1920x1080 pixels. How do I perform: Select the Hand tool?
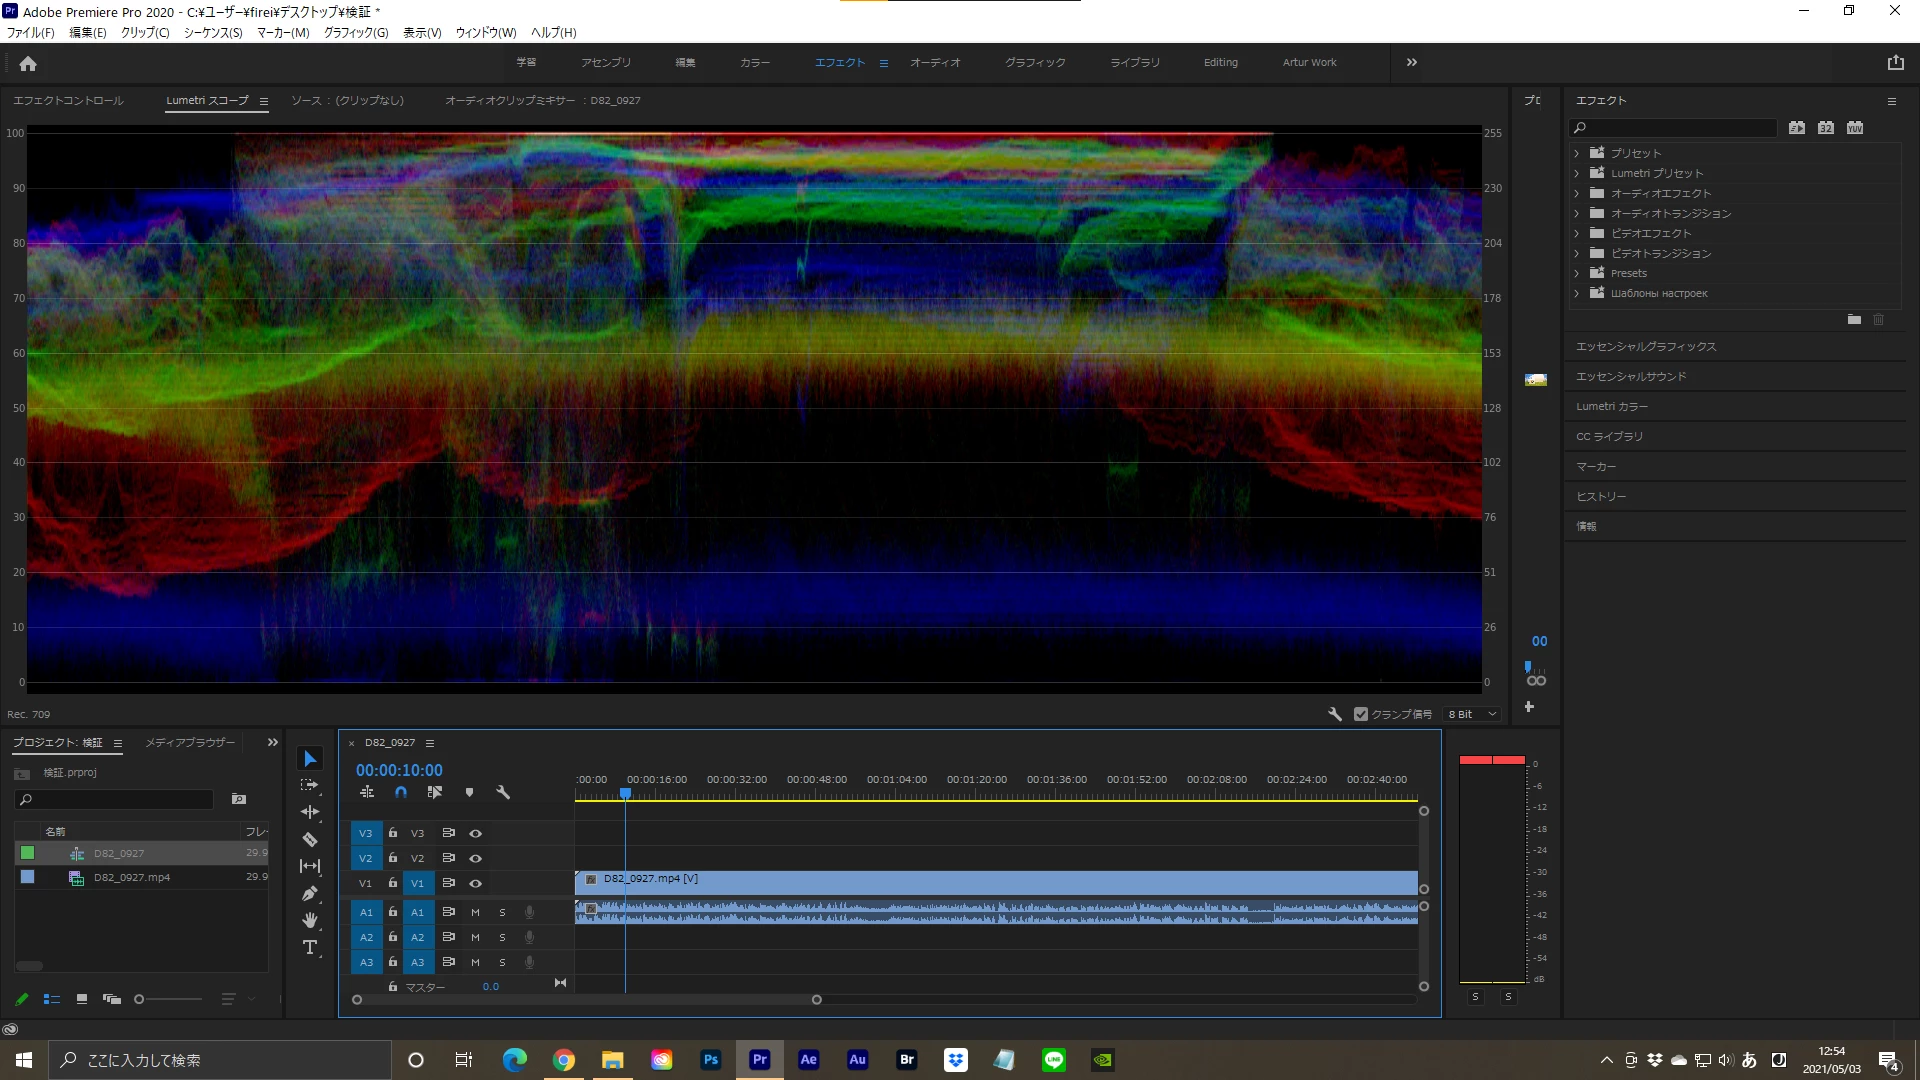(310, 920)
